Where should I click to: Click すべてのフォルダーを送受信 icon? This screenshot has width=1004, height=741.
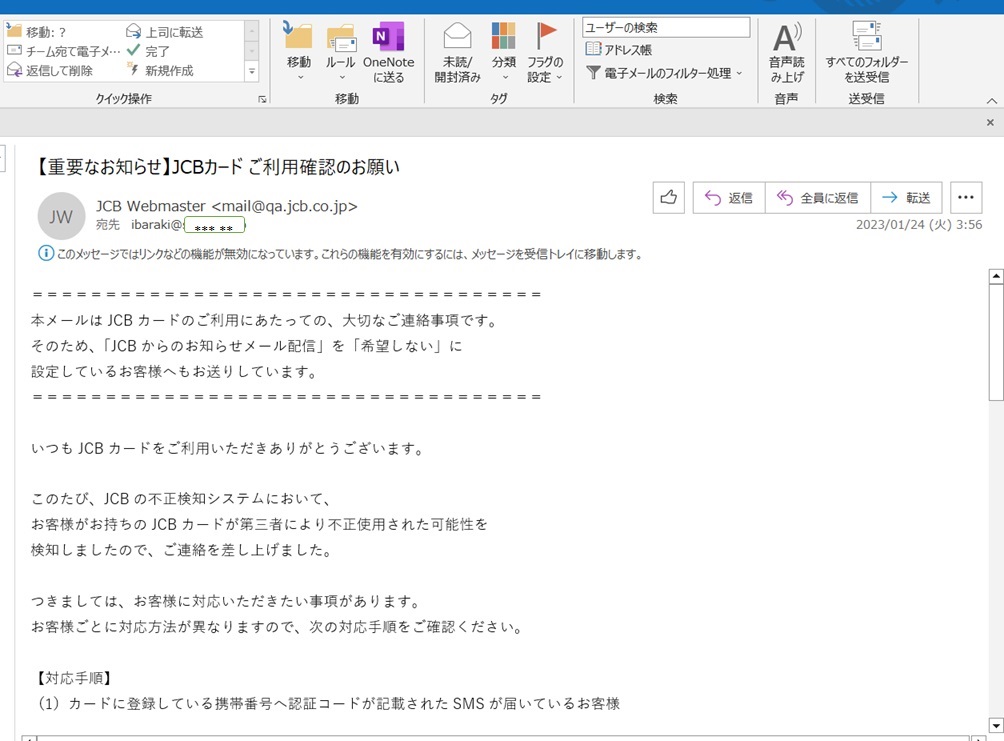point(866,38)
